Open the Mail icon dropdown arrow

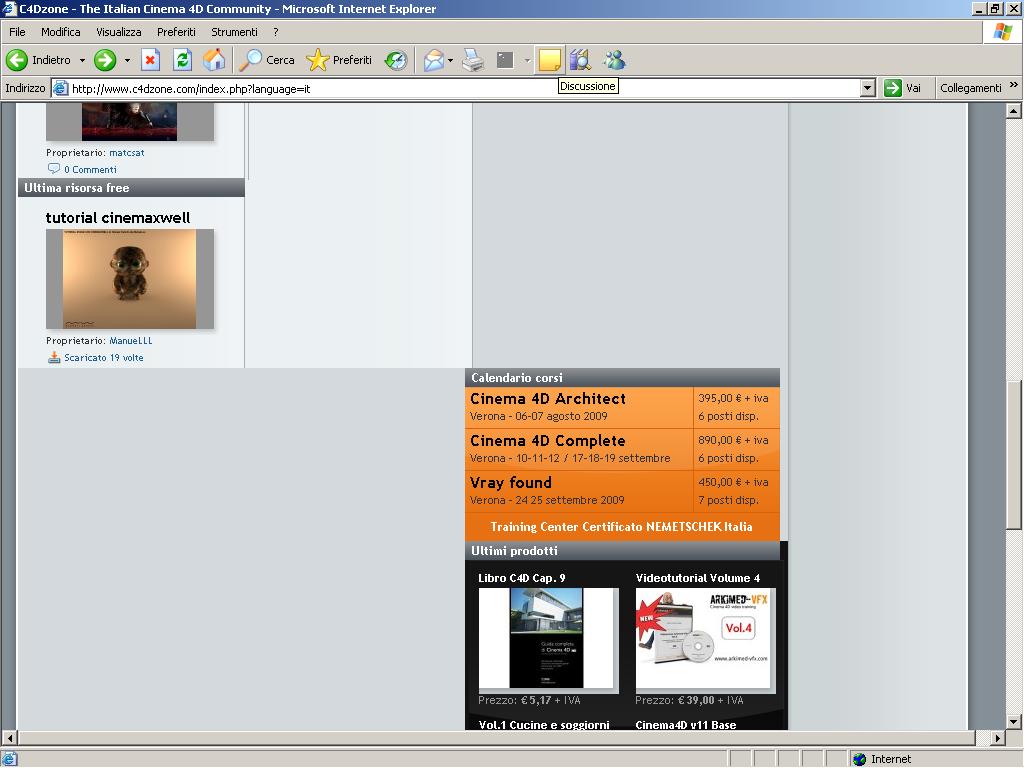(451, 60)
